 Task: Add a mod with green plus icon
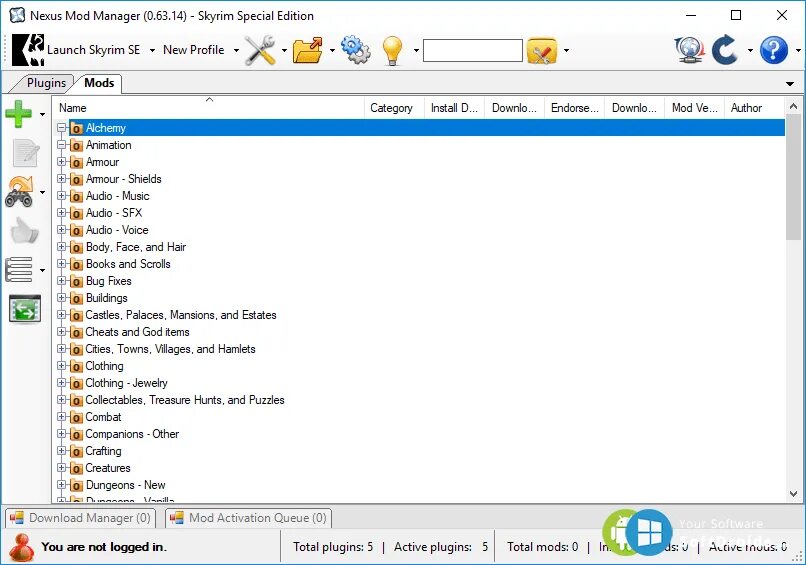pyautogui.click(x=19, y=114)
